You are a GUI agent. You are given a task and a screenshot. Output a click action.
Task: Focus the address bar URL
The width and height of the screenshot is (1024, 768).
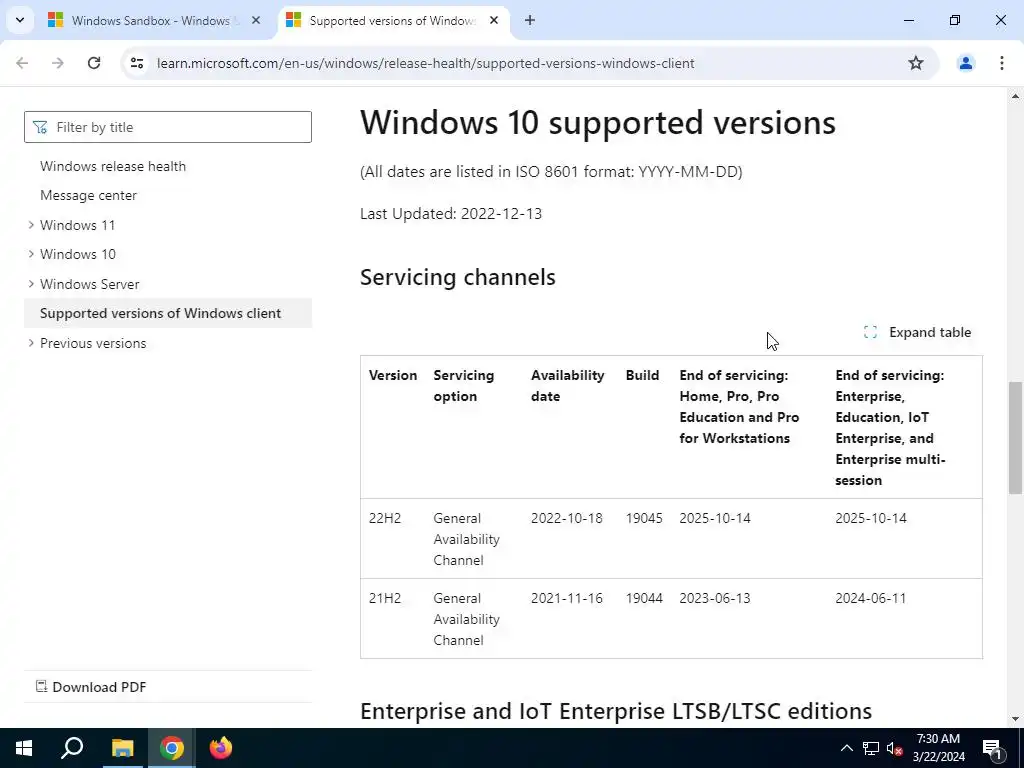426,63
